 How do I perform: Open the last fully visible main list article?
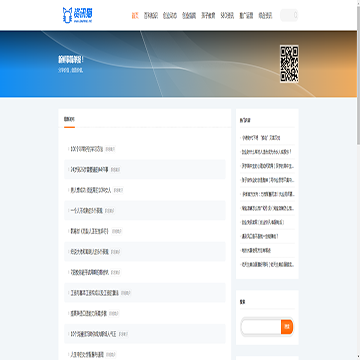(94, 334)
